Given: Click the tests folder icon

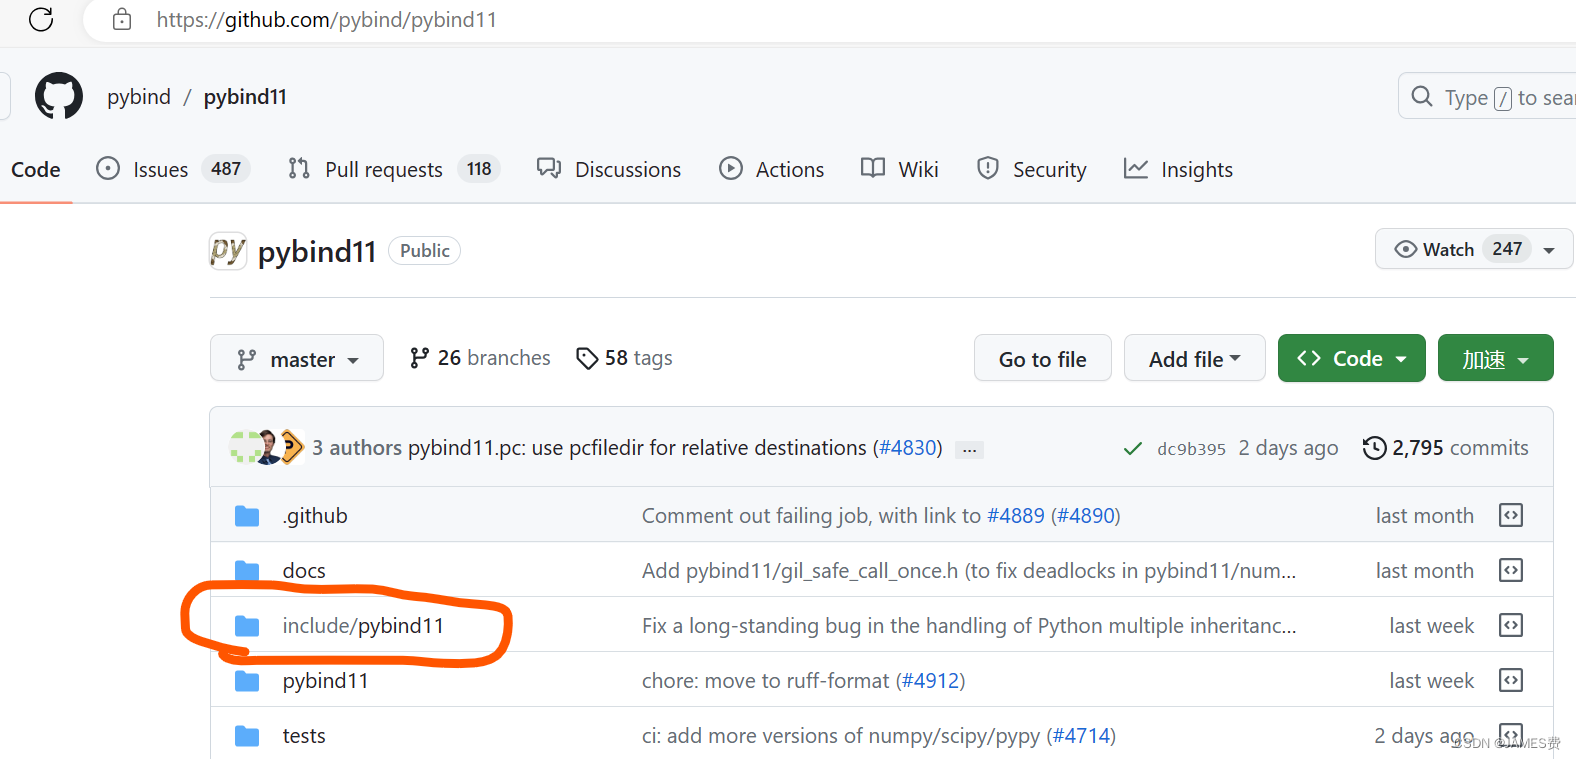Looking at the screenshot, I should click(247, 736).
